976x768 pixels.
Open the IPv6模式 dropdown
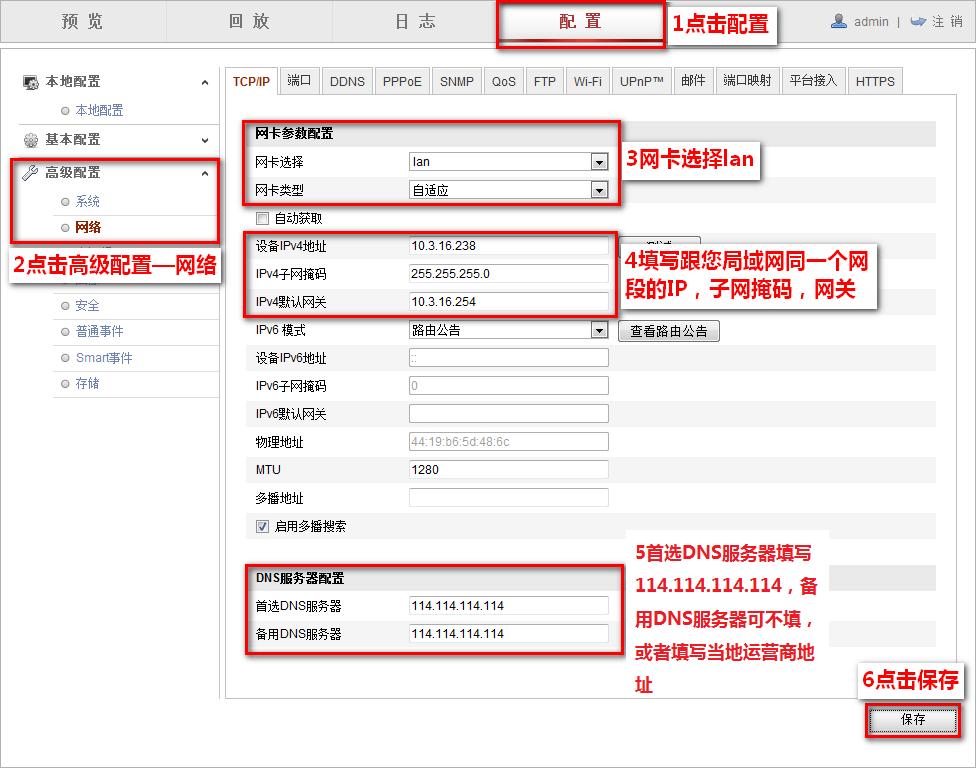(x=600, y=329)
